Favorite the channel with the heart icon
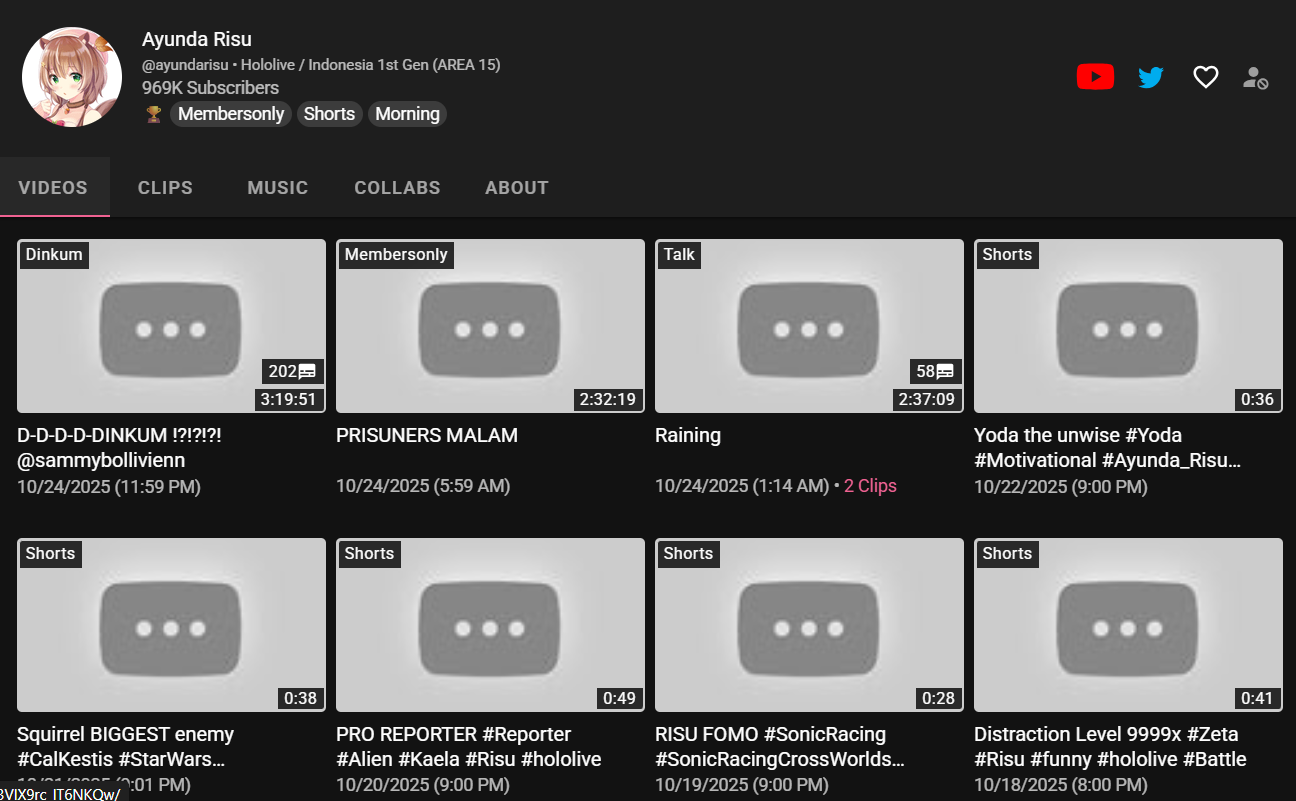This screenshot has width=1296, height=801. [1206, 77]
